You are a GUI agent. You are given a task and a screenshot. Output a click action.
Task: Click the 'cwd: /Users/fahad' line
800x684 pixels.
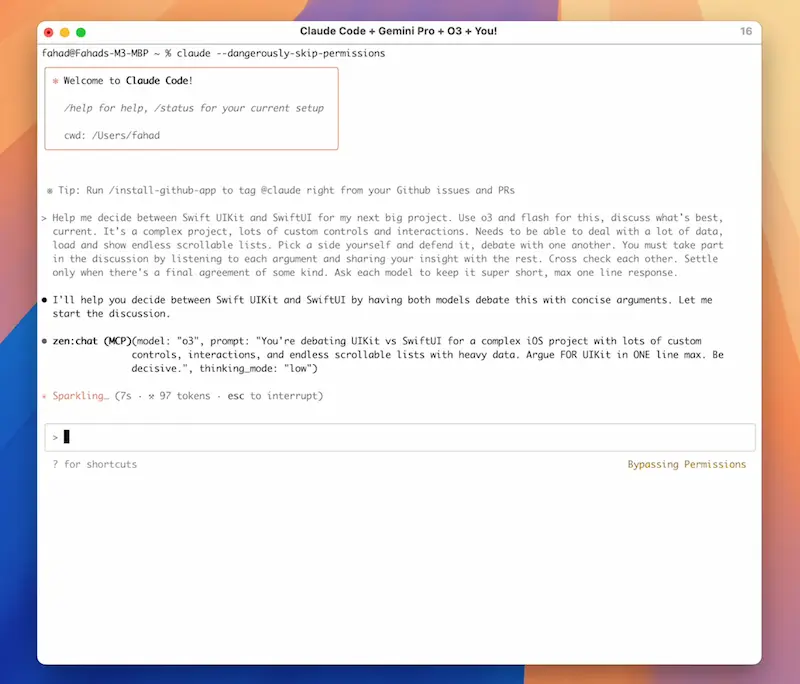(112, 135)
